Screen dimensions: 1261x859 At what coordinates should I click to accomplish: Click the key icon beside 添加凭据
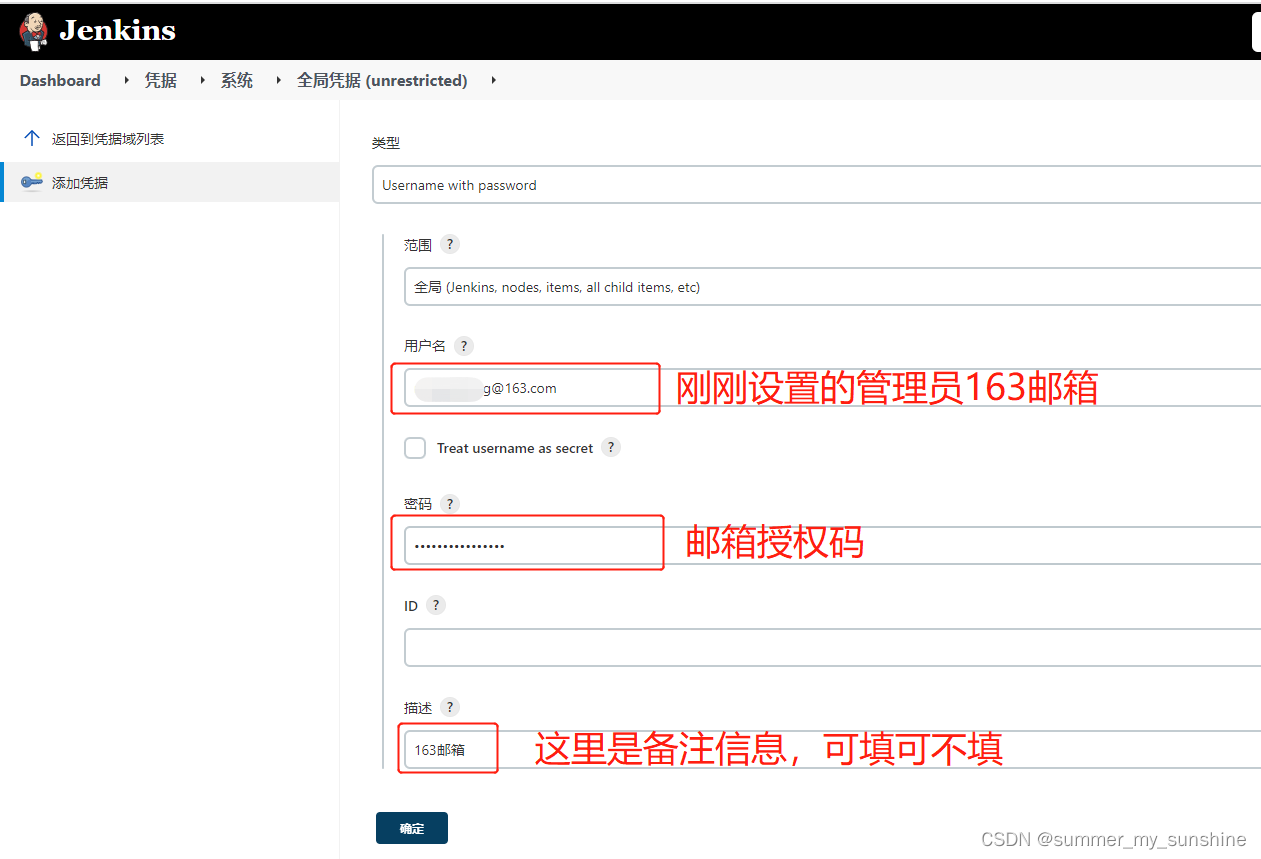pos(32,182)
